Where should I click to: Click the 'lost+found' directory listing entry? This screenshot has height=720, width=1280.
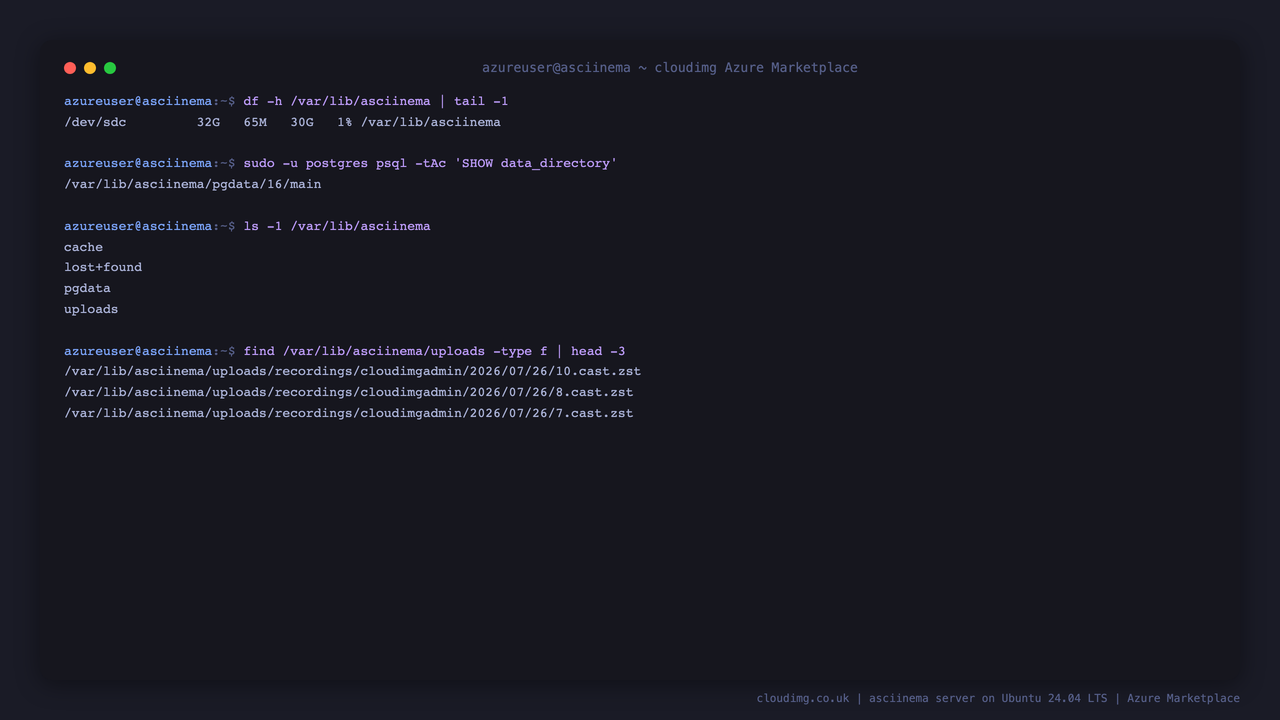[x=103, y=267]
